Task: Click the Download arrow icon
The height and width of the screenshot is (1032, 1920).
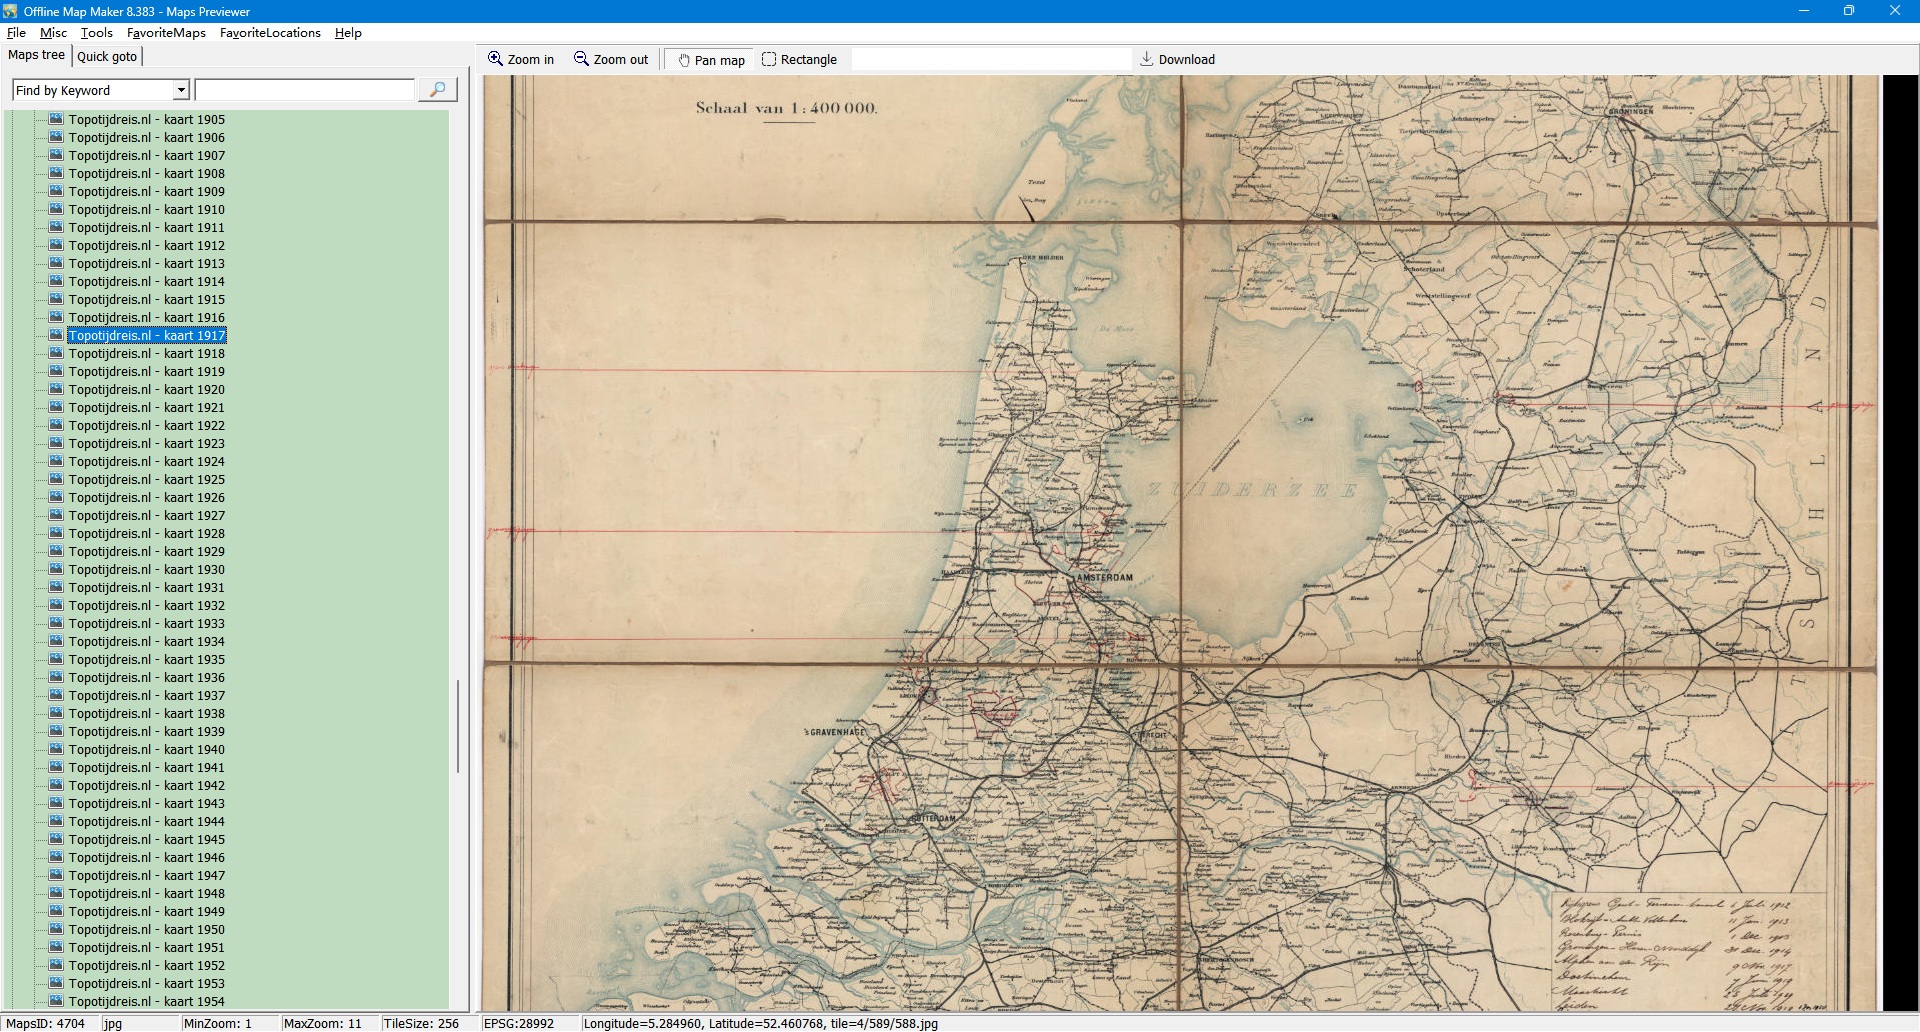Action: coord(1147,59)
